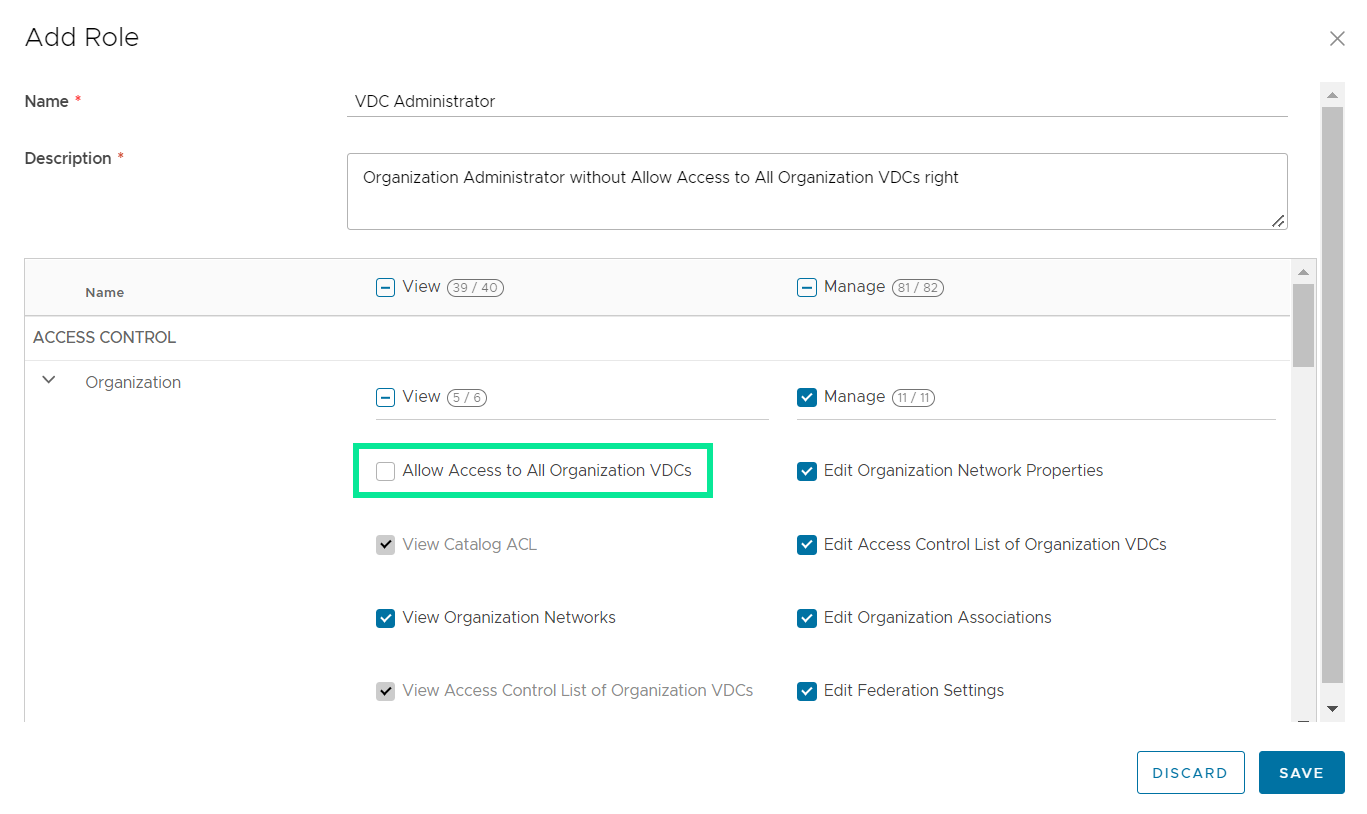Click the 11 / 11 count badge
Viewport: 1367px width, 814px height.
[x=913, y=398]
